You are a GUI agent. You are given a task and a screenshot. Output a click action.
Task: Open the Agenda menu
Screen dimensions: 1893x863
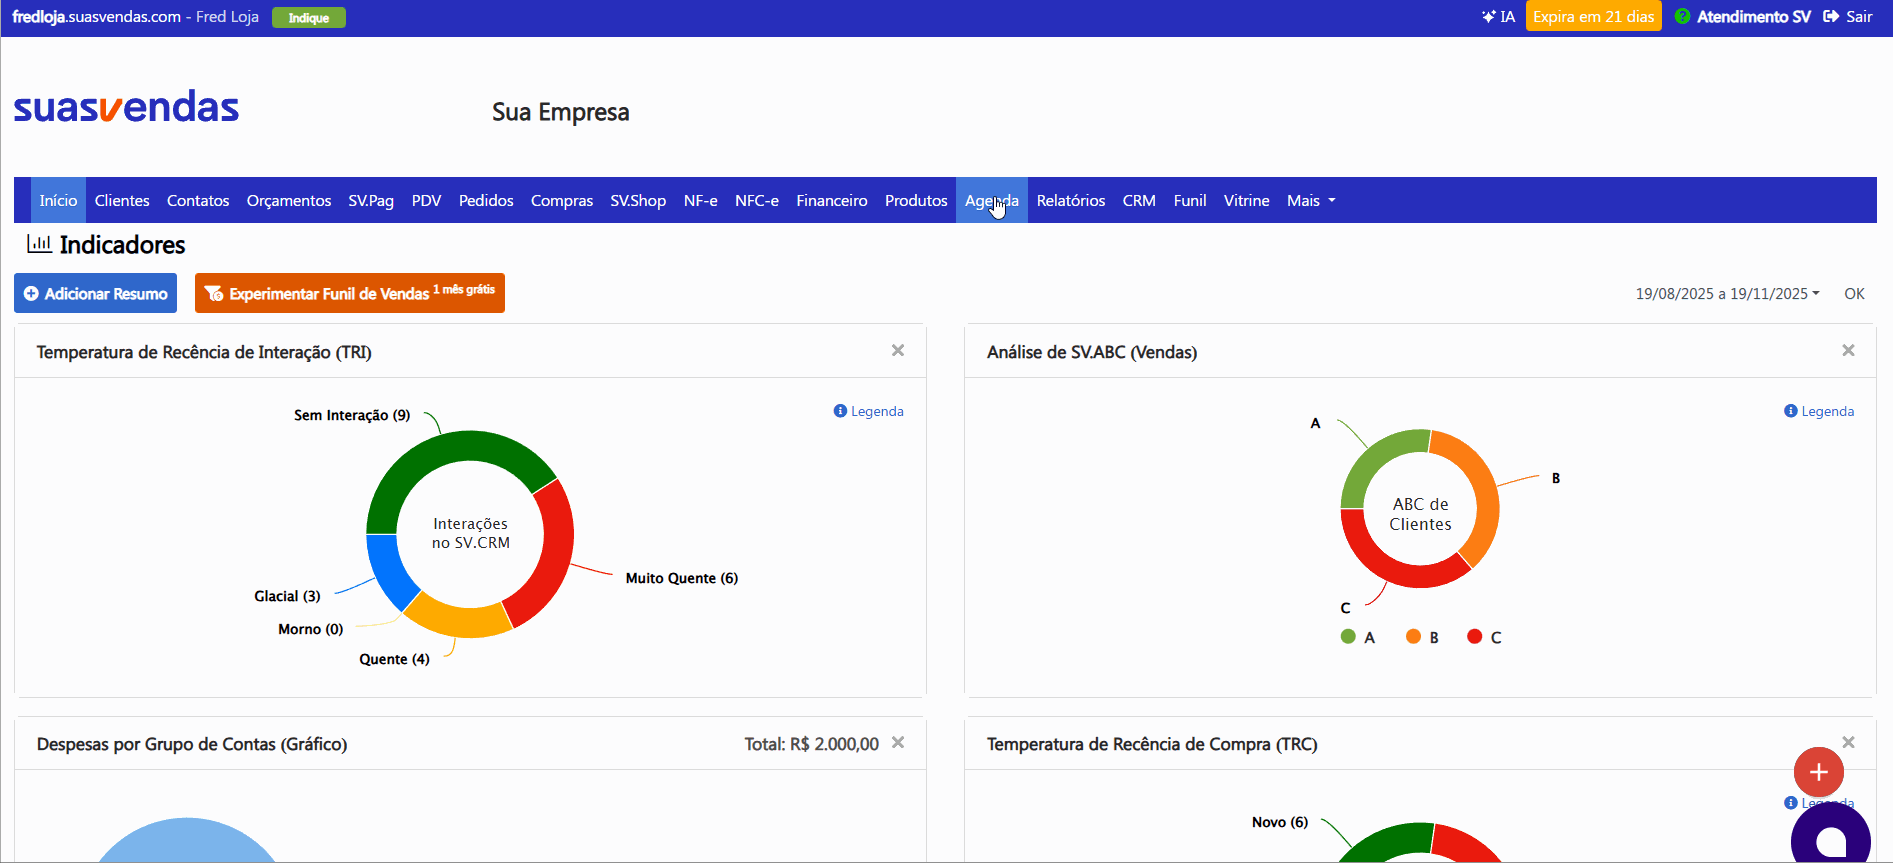992,200
